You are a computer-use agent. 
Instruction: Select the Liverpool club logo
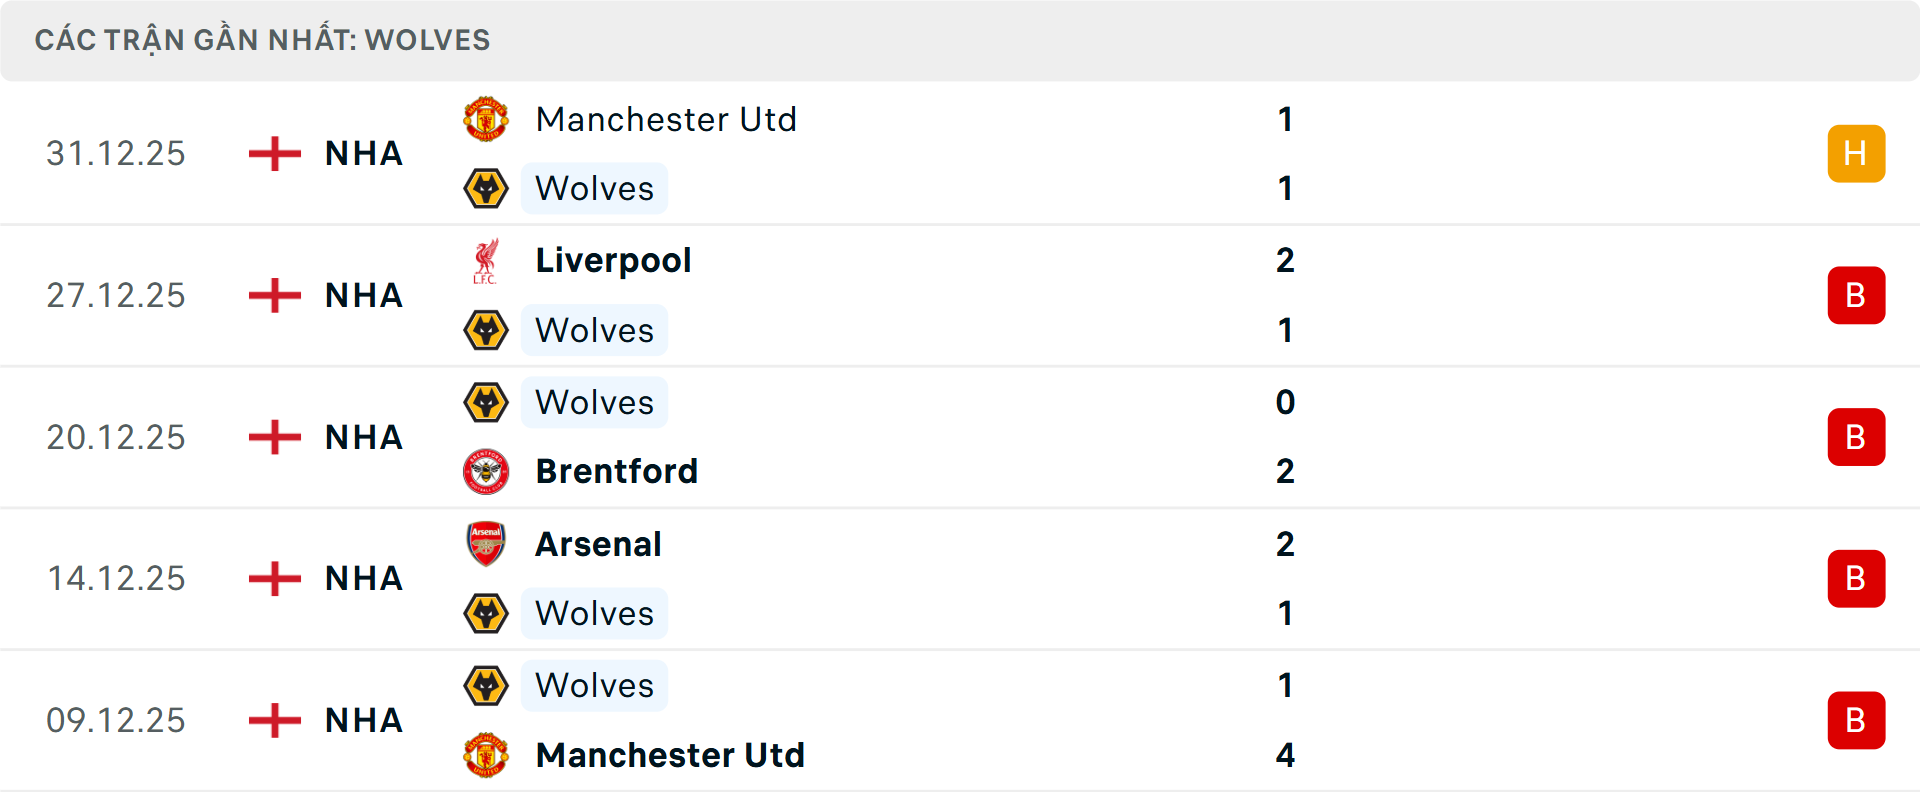[x=487, y=262]
